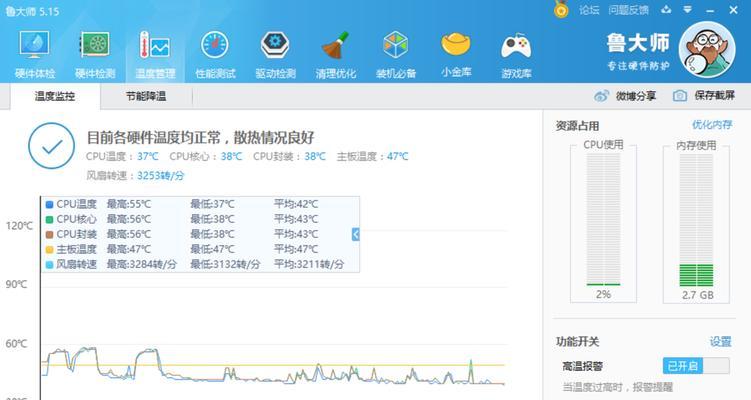Viewport: 751px width, 400px height.
Task: Open 设置 settings link
Action: click(x=720, y=342)
